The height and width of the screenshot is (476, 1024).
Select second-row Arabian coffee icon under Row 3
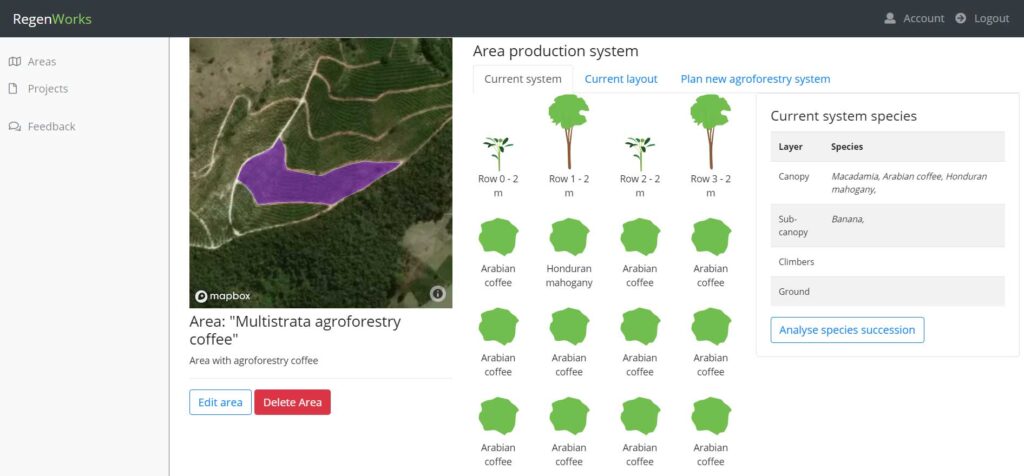[711, 326]
